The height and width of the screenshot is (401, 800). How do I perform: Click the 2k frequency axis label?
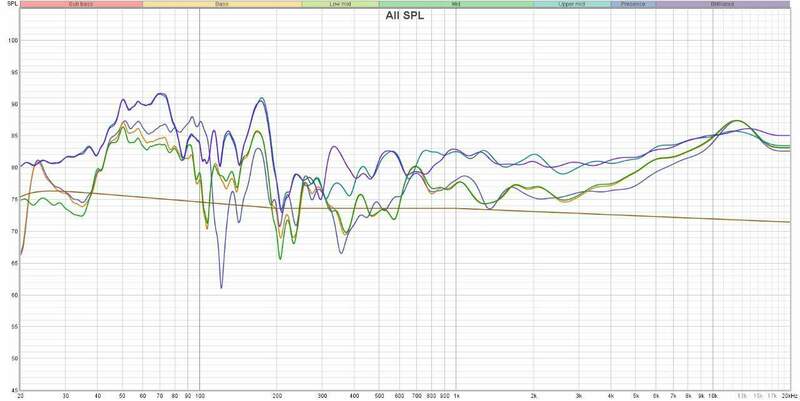534,396
